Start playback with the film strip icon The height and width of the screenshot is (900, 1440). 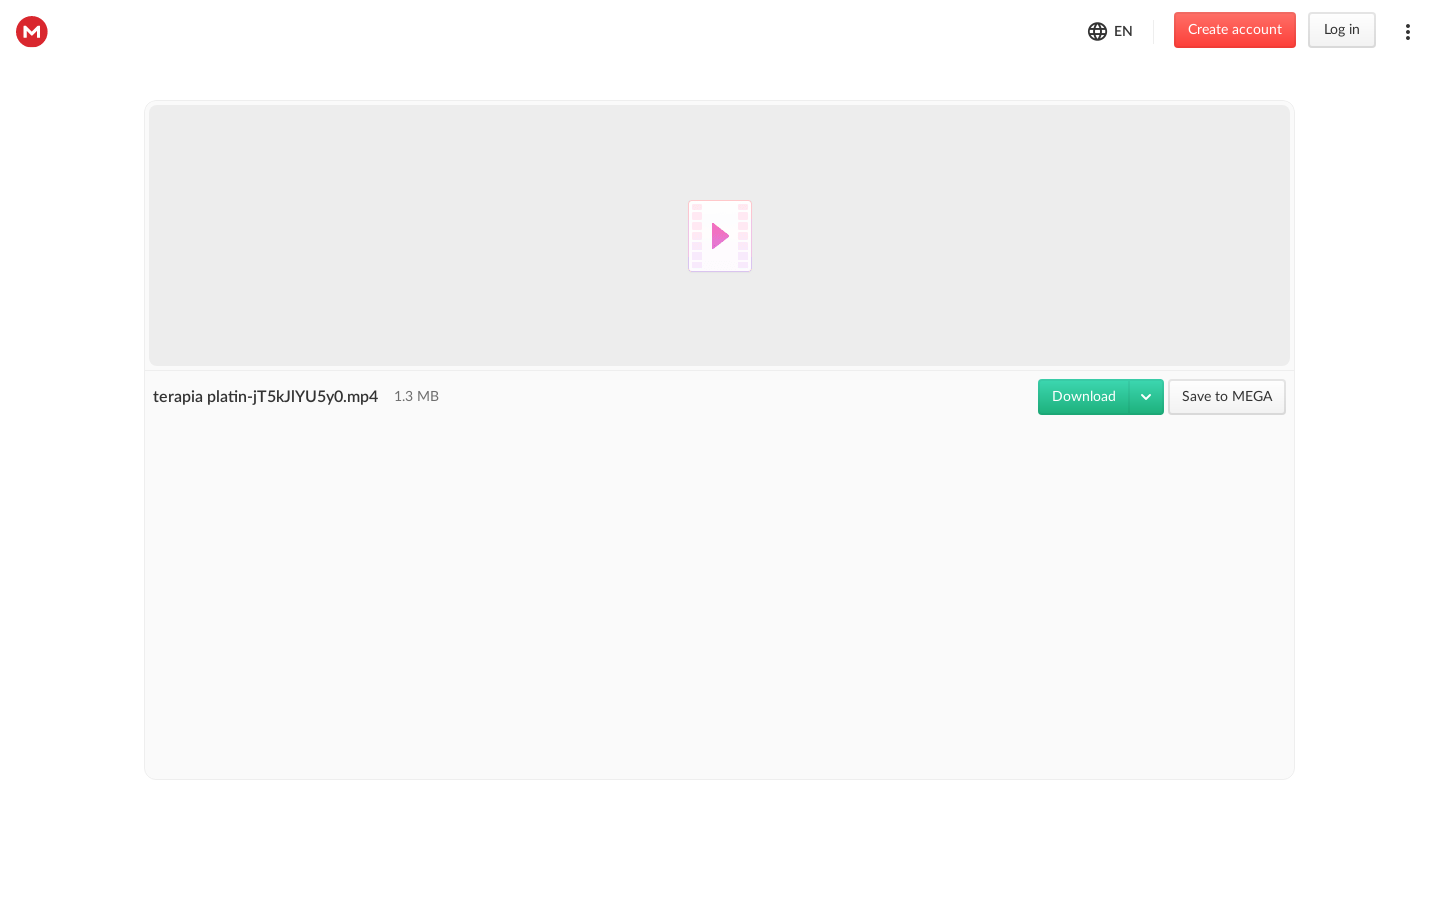720,236
